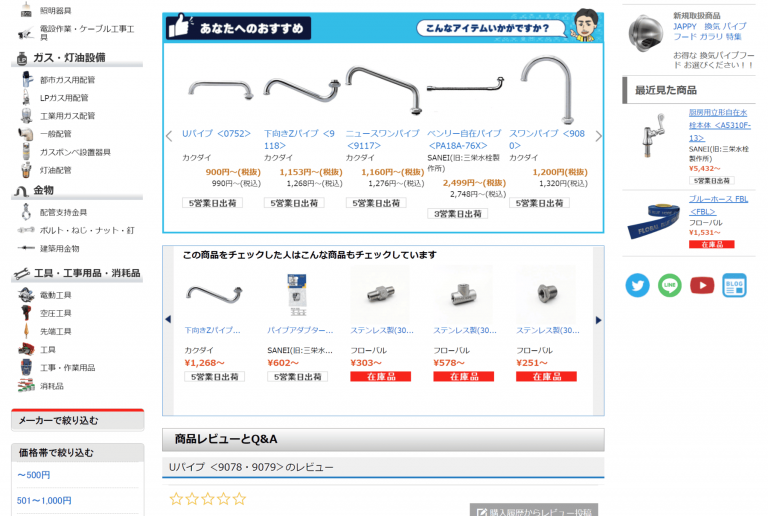This screenshot has height=516, width=768.
Task: Show previous recommended items with left chevron
Action: [169, 136]
